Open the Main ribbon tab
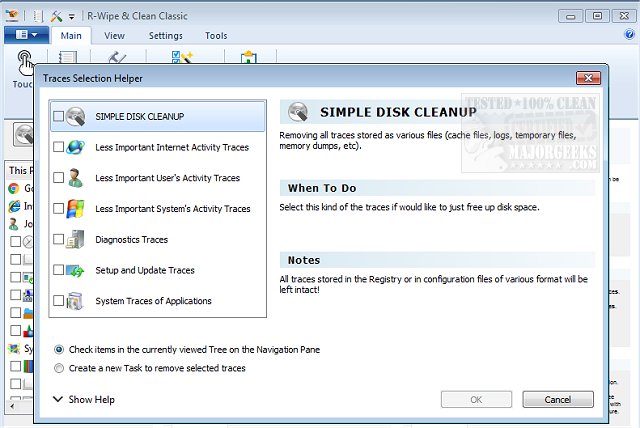640x428 pixels. tap(71, 35)
